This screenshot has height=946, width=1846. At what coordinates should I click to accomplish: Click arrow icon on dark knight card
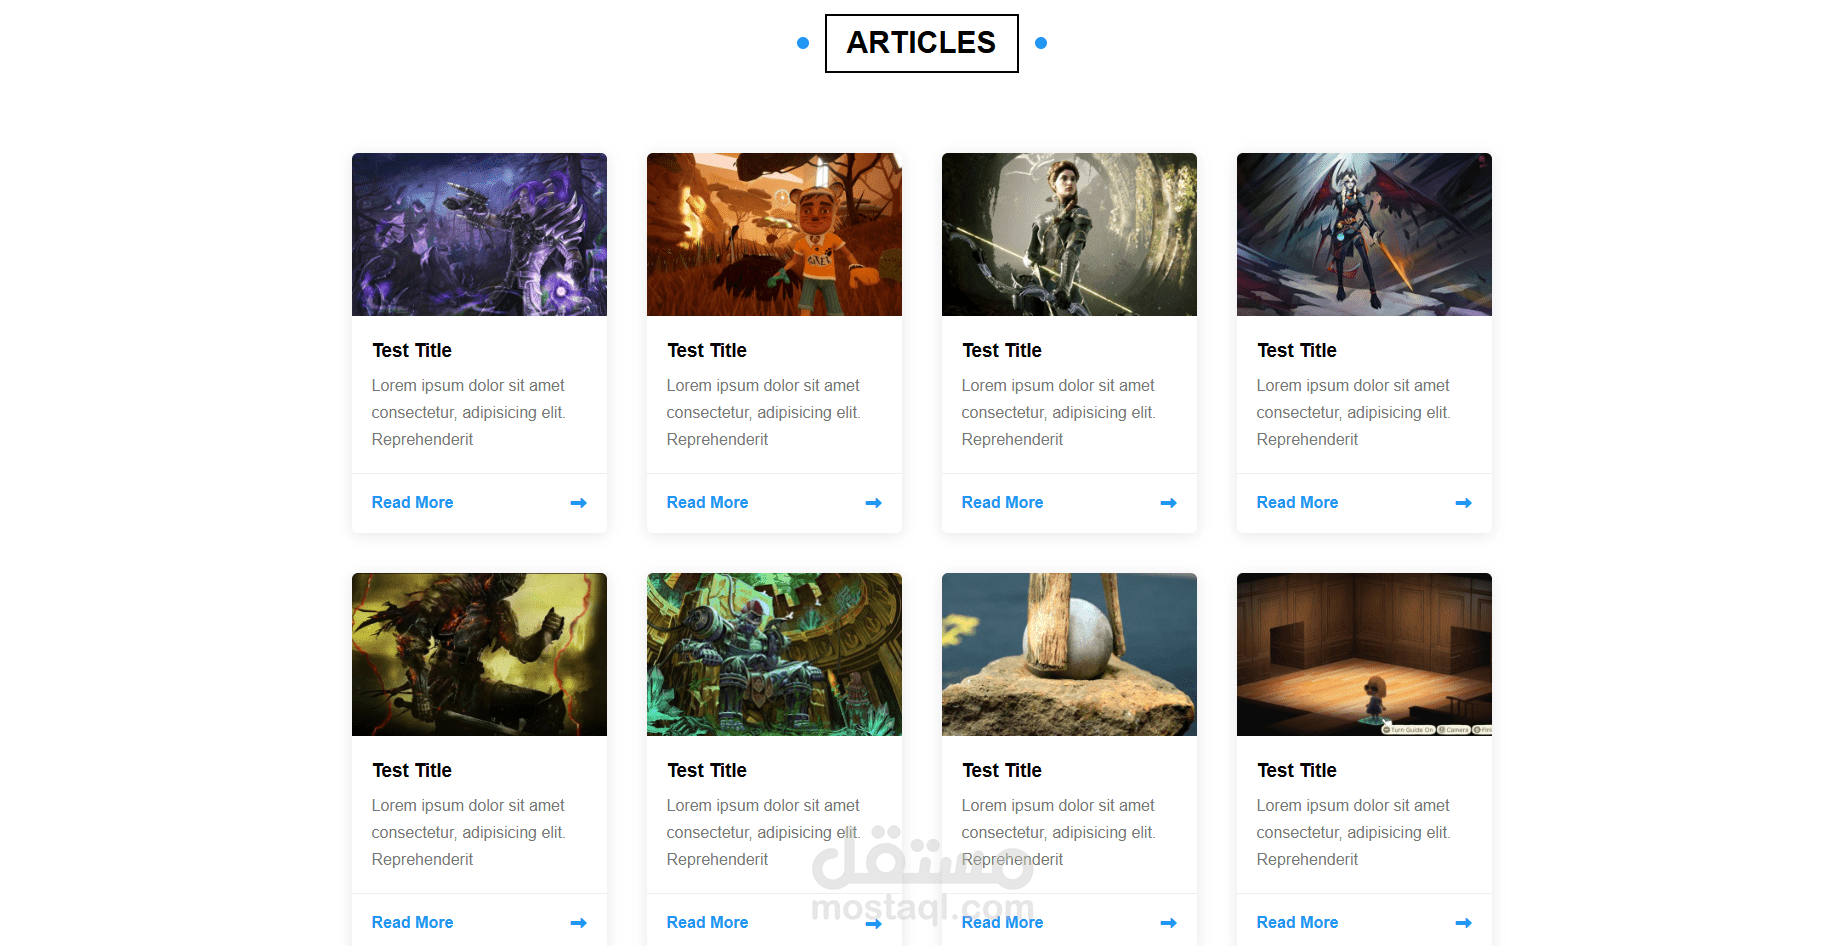[x=578, y=923]
